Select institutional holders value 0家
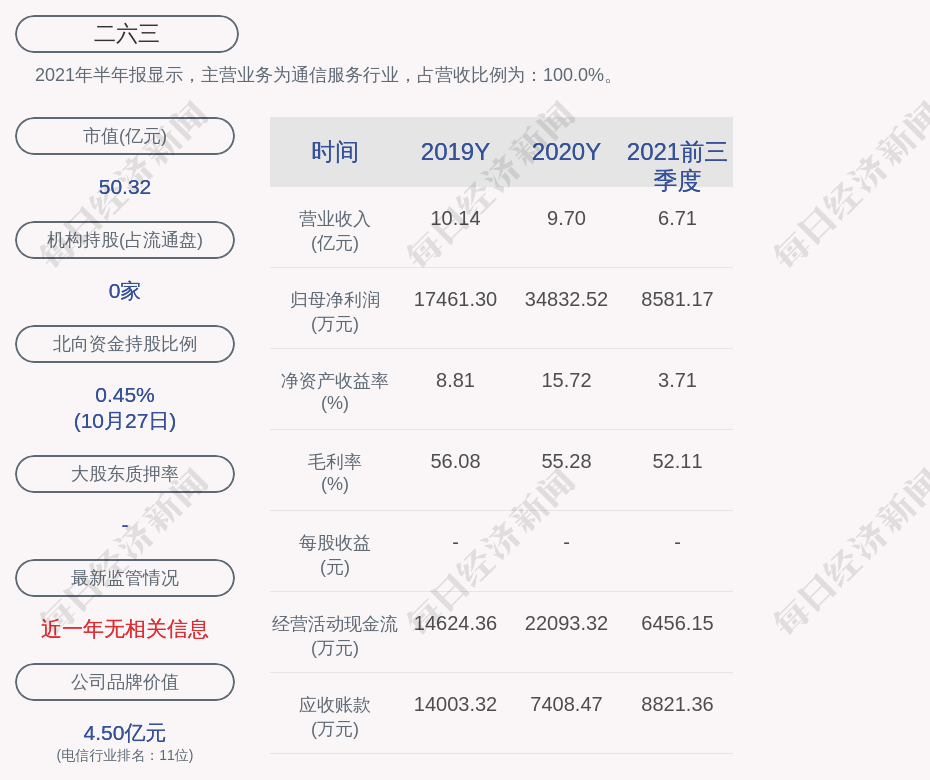The width and height of the screenshot is (930, 780). 124,290
